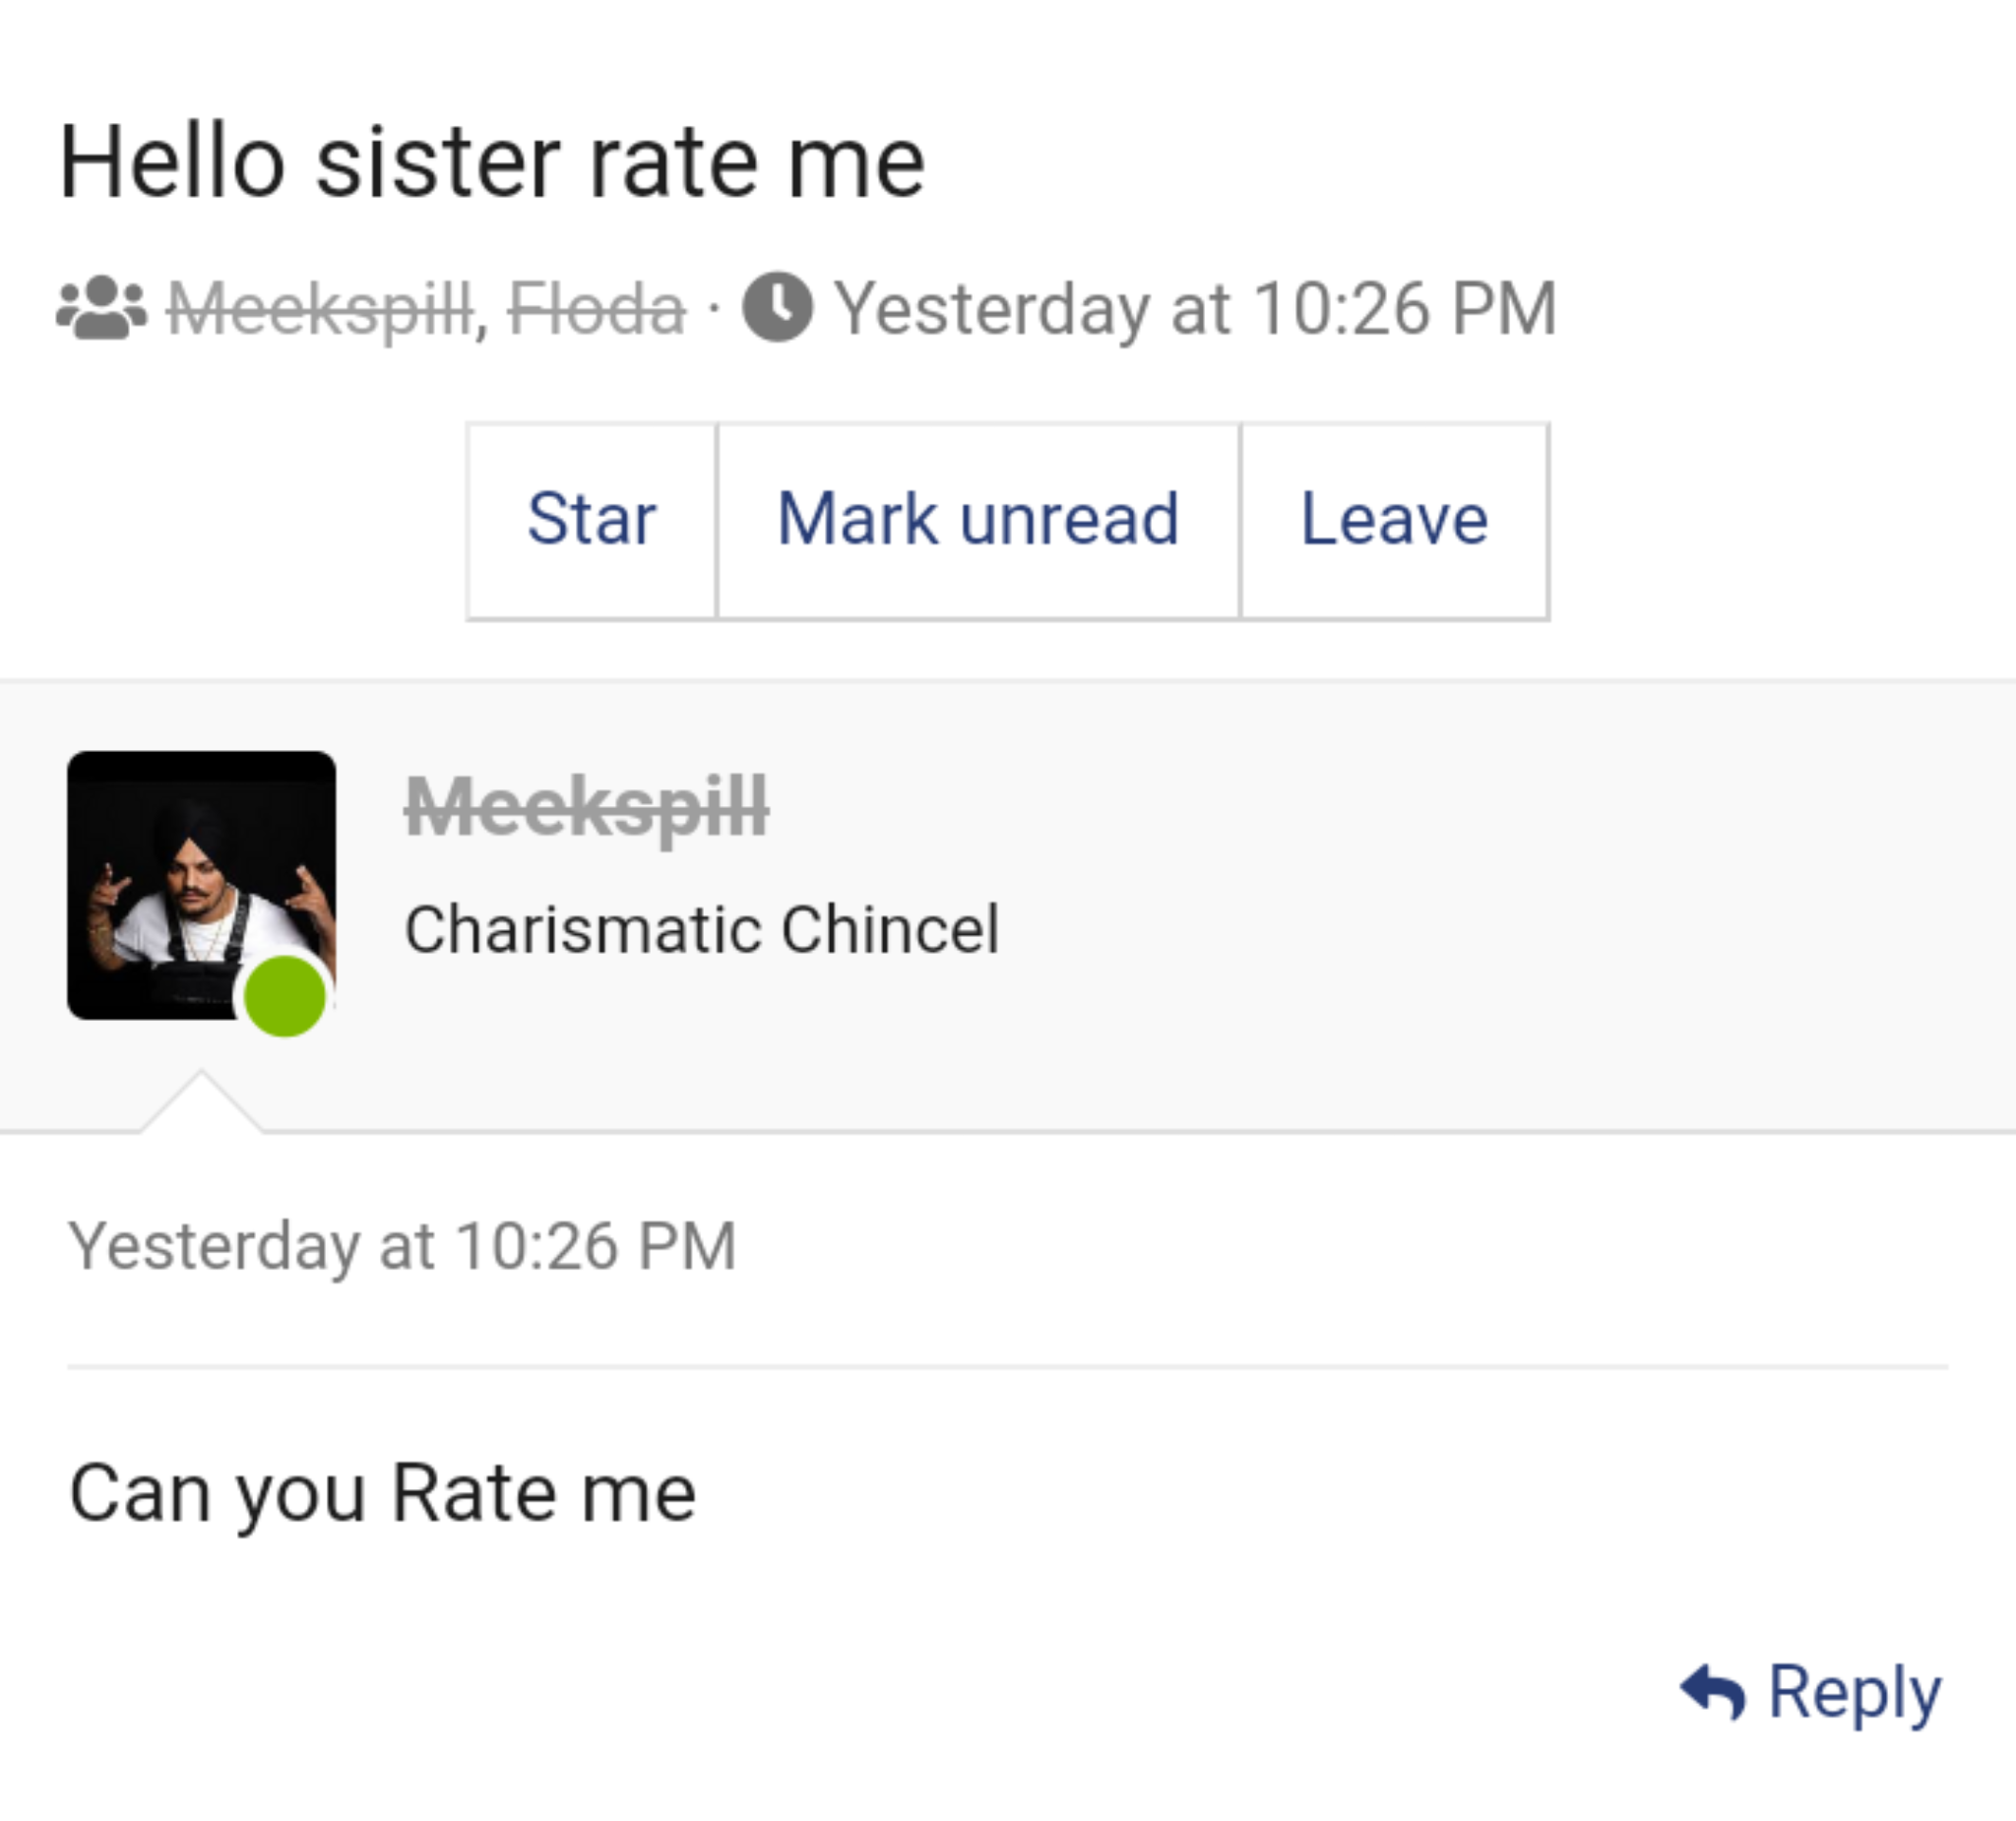Open Floda's profile from the participants list
This screenshot has height=1821, width=2016.
597,308
